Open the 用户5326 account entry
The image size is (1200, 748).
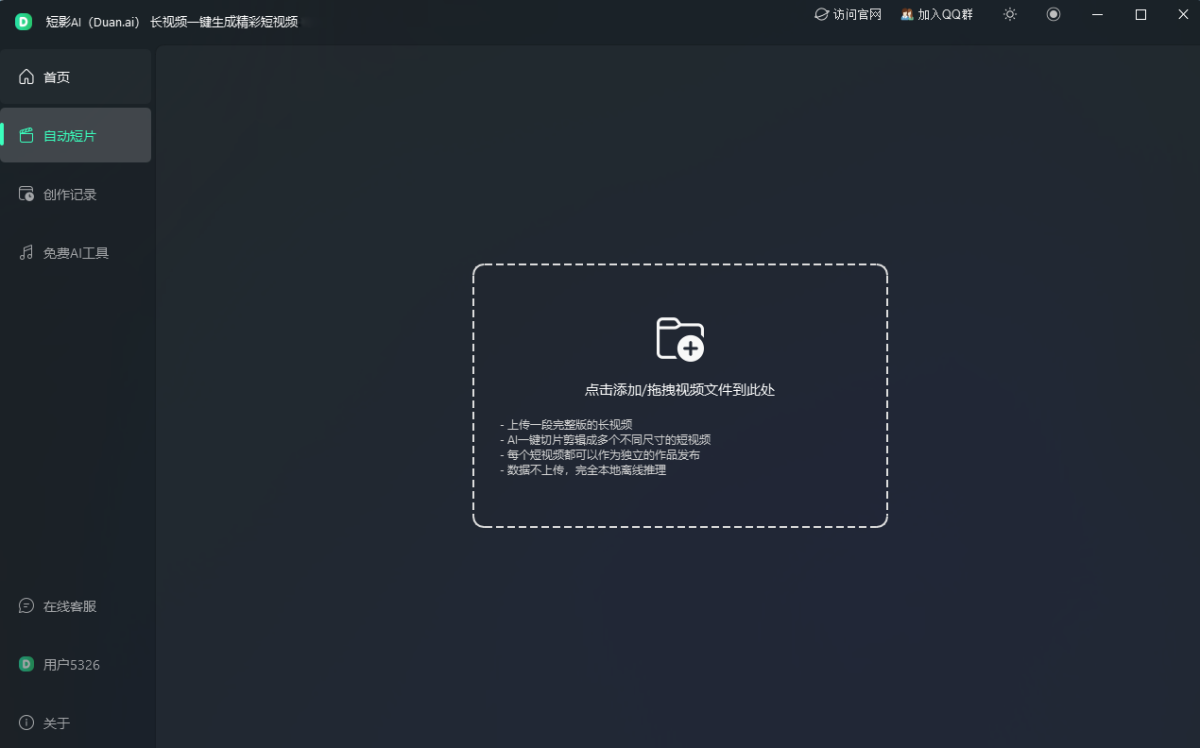71,665
